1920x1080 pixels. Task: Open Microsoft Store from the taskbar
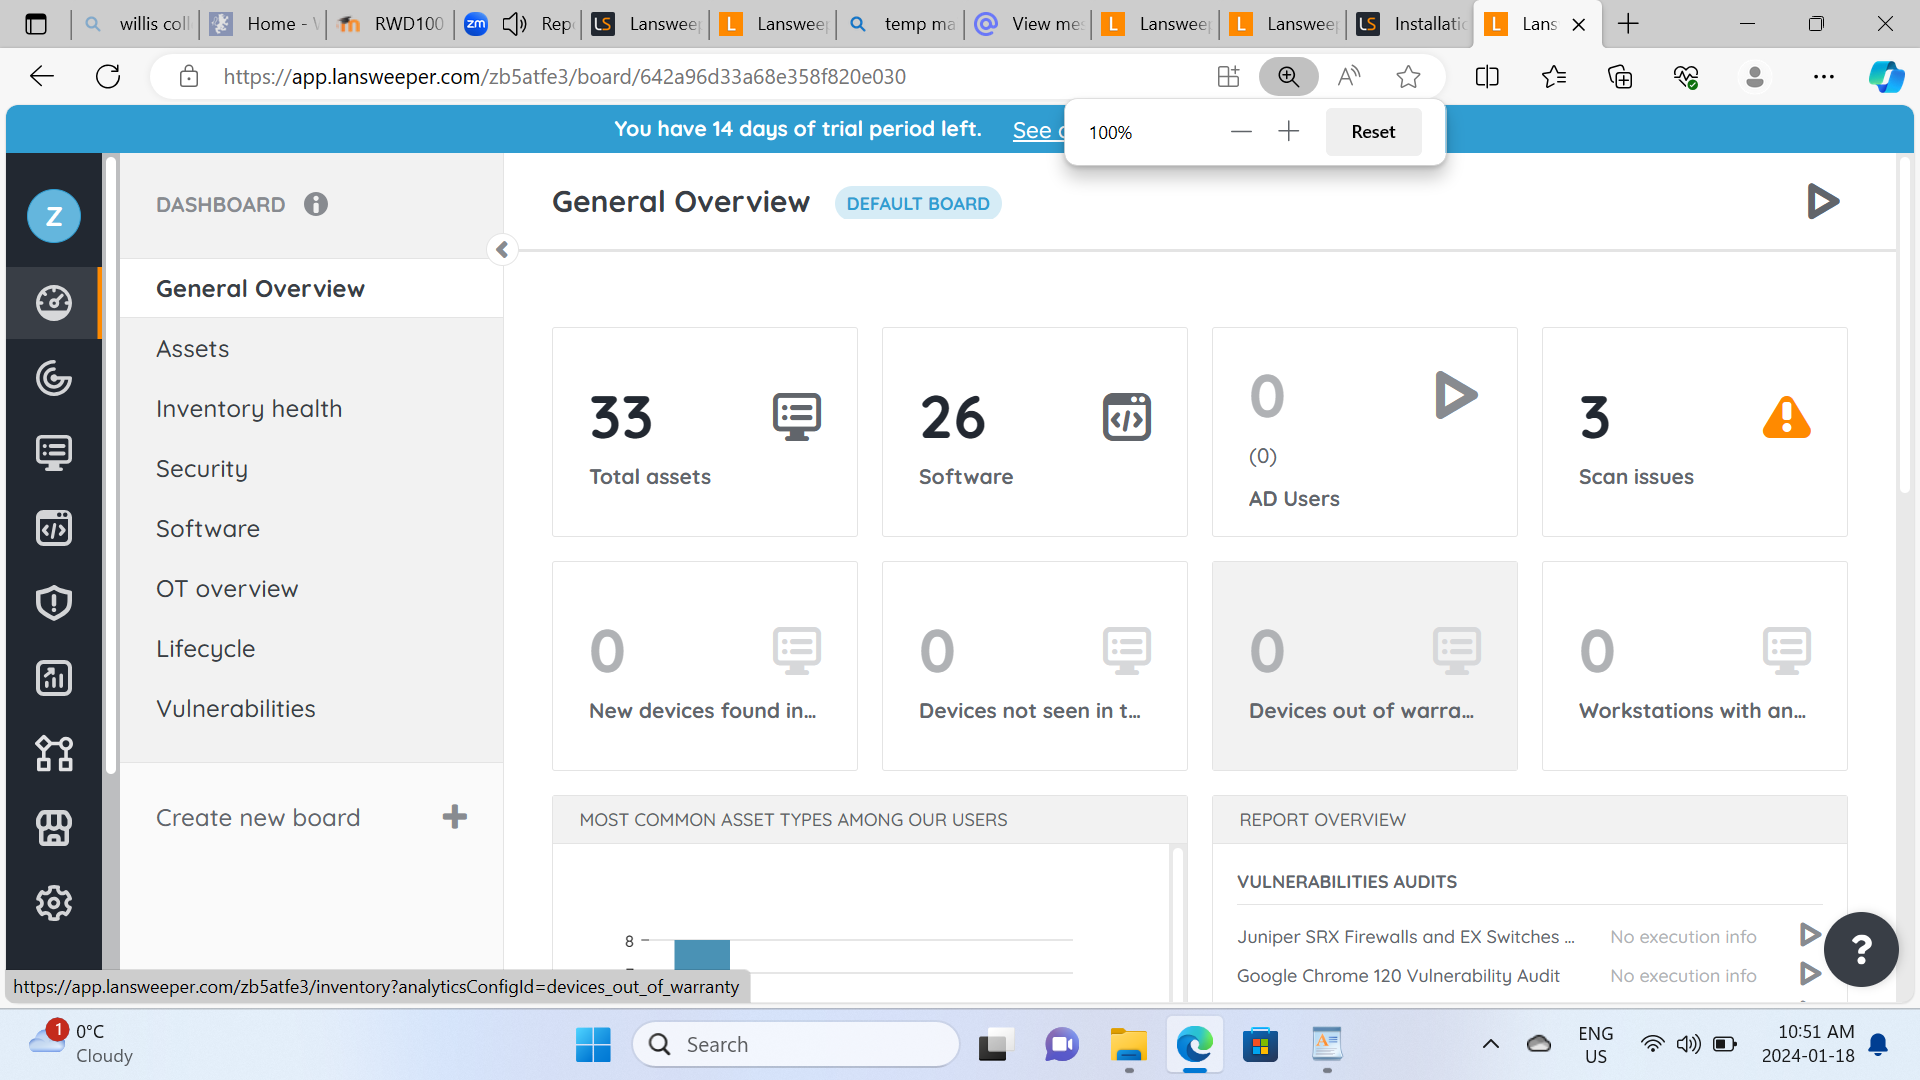click(1260, 1045)
